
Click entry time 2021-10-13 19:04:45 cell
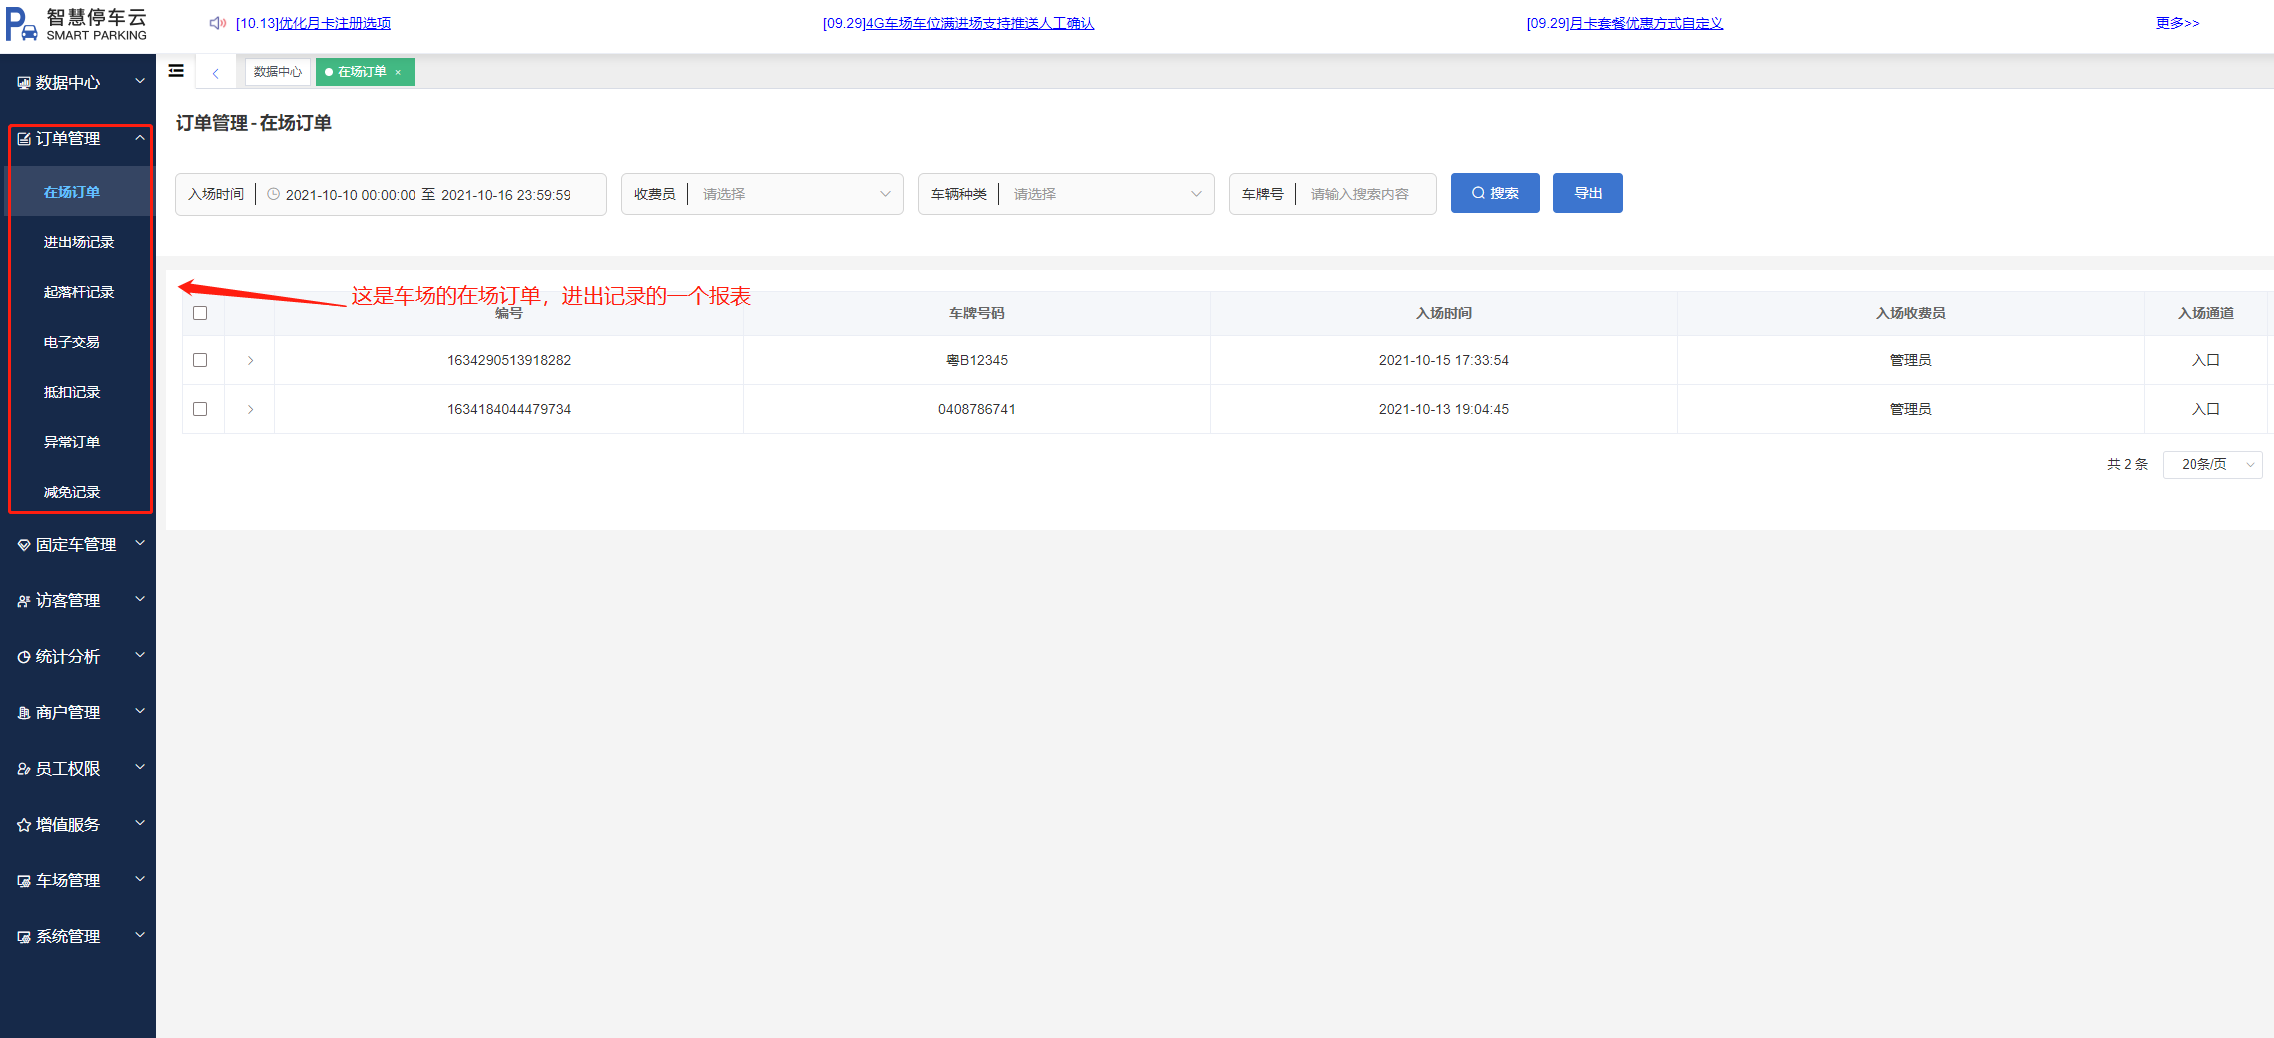[1444, 409]
